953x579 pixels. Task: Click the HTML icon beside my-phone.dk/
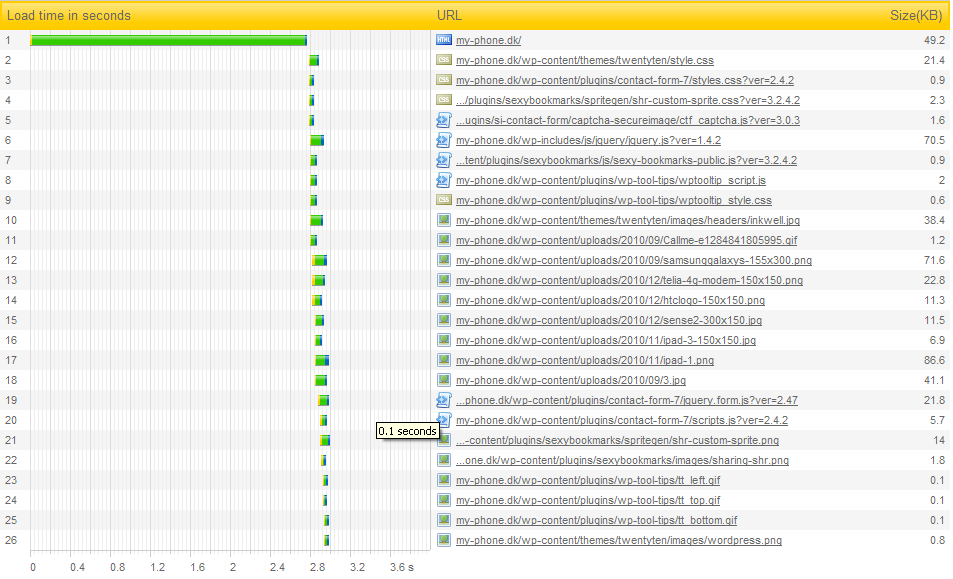click(444, 40)
